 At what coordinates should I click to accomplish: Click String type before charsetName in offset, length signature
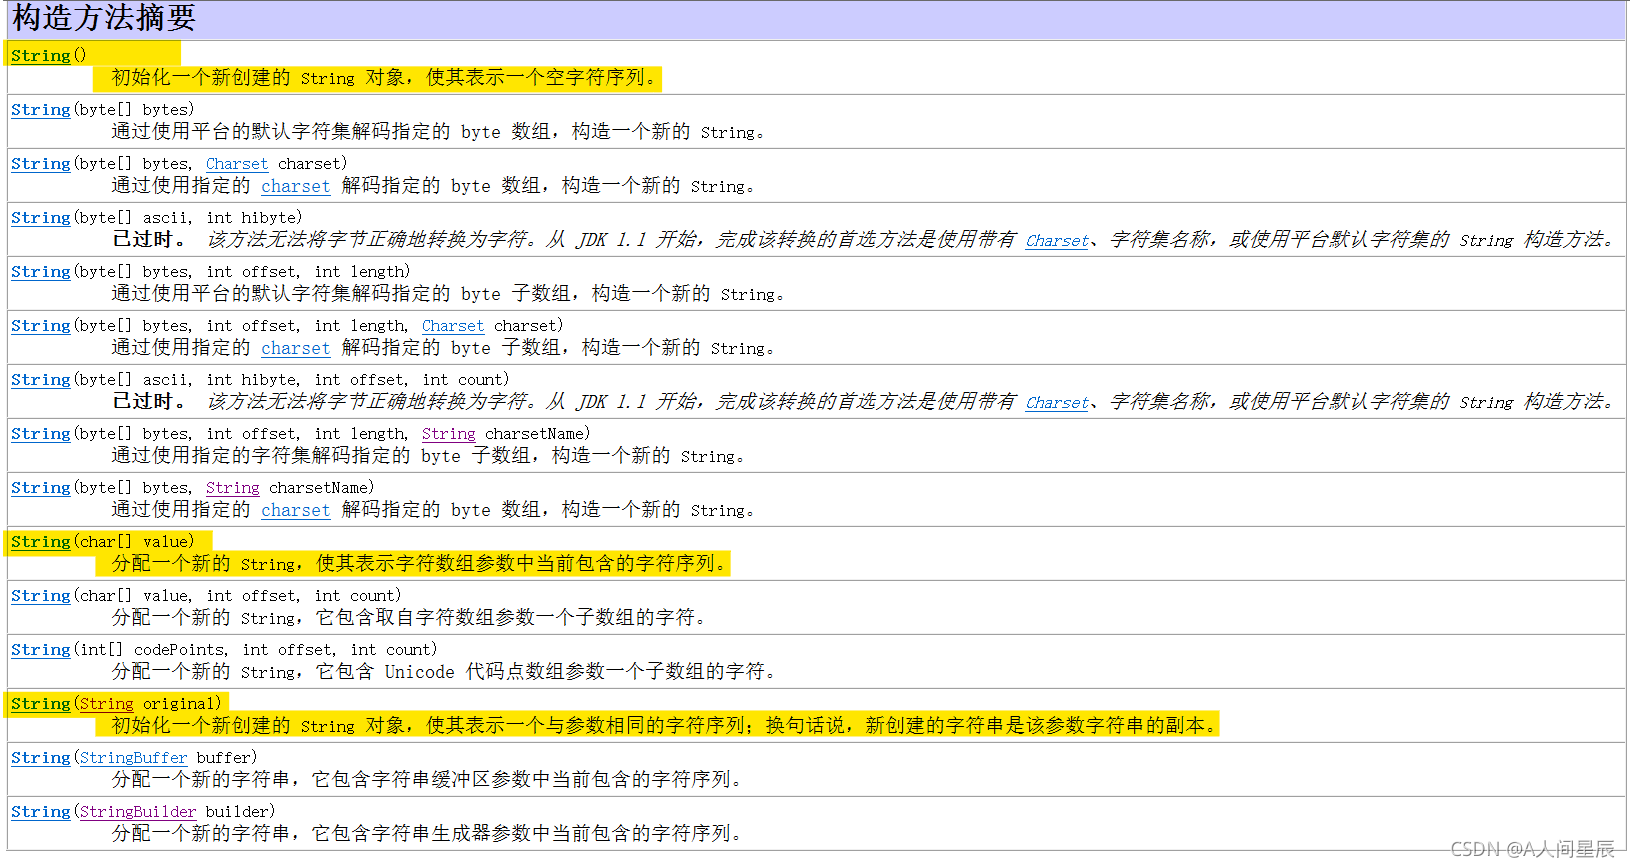(449, 434)
